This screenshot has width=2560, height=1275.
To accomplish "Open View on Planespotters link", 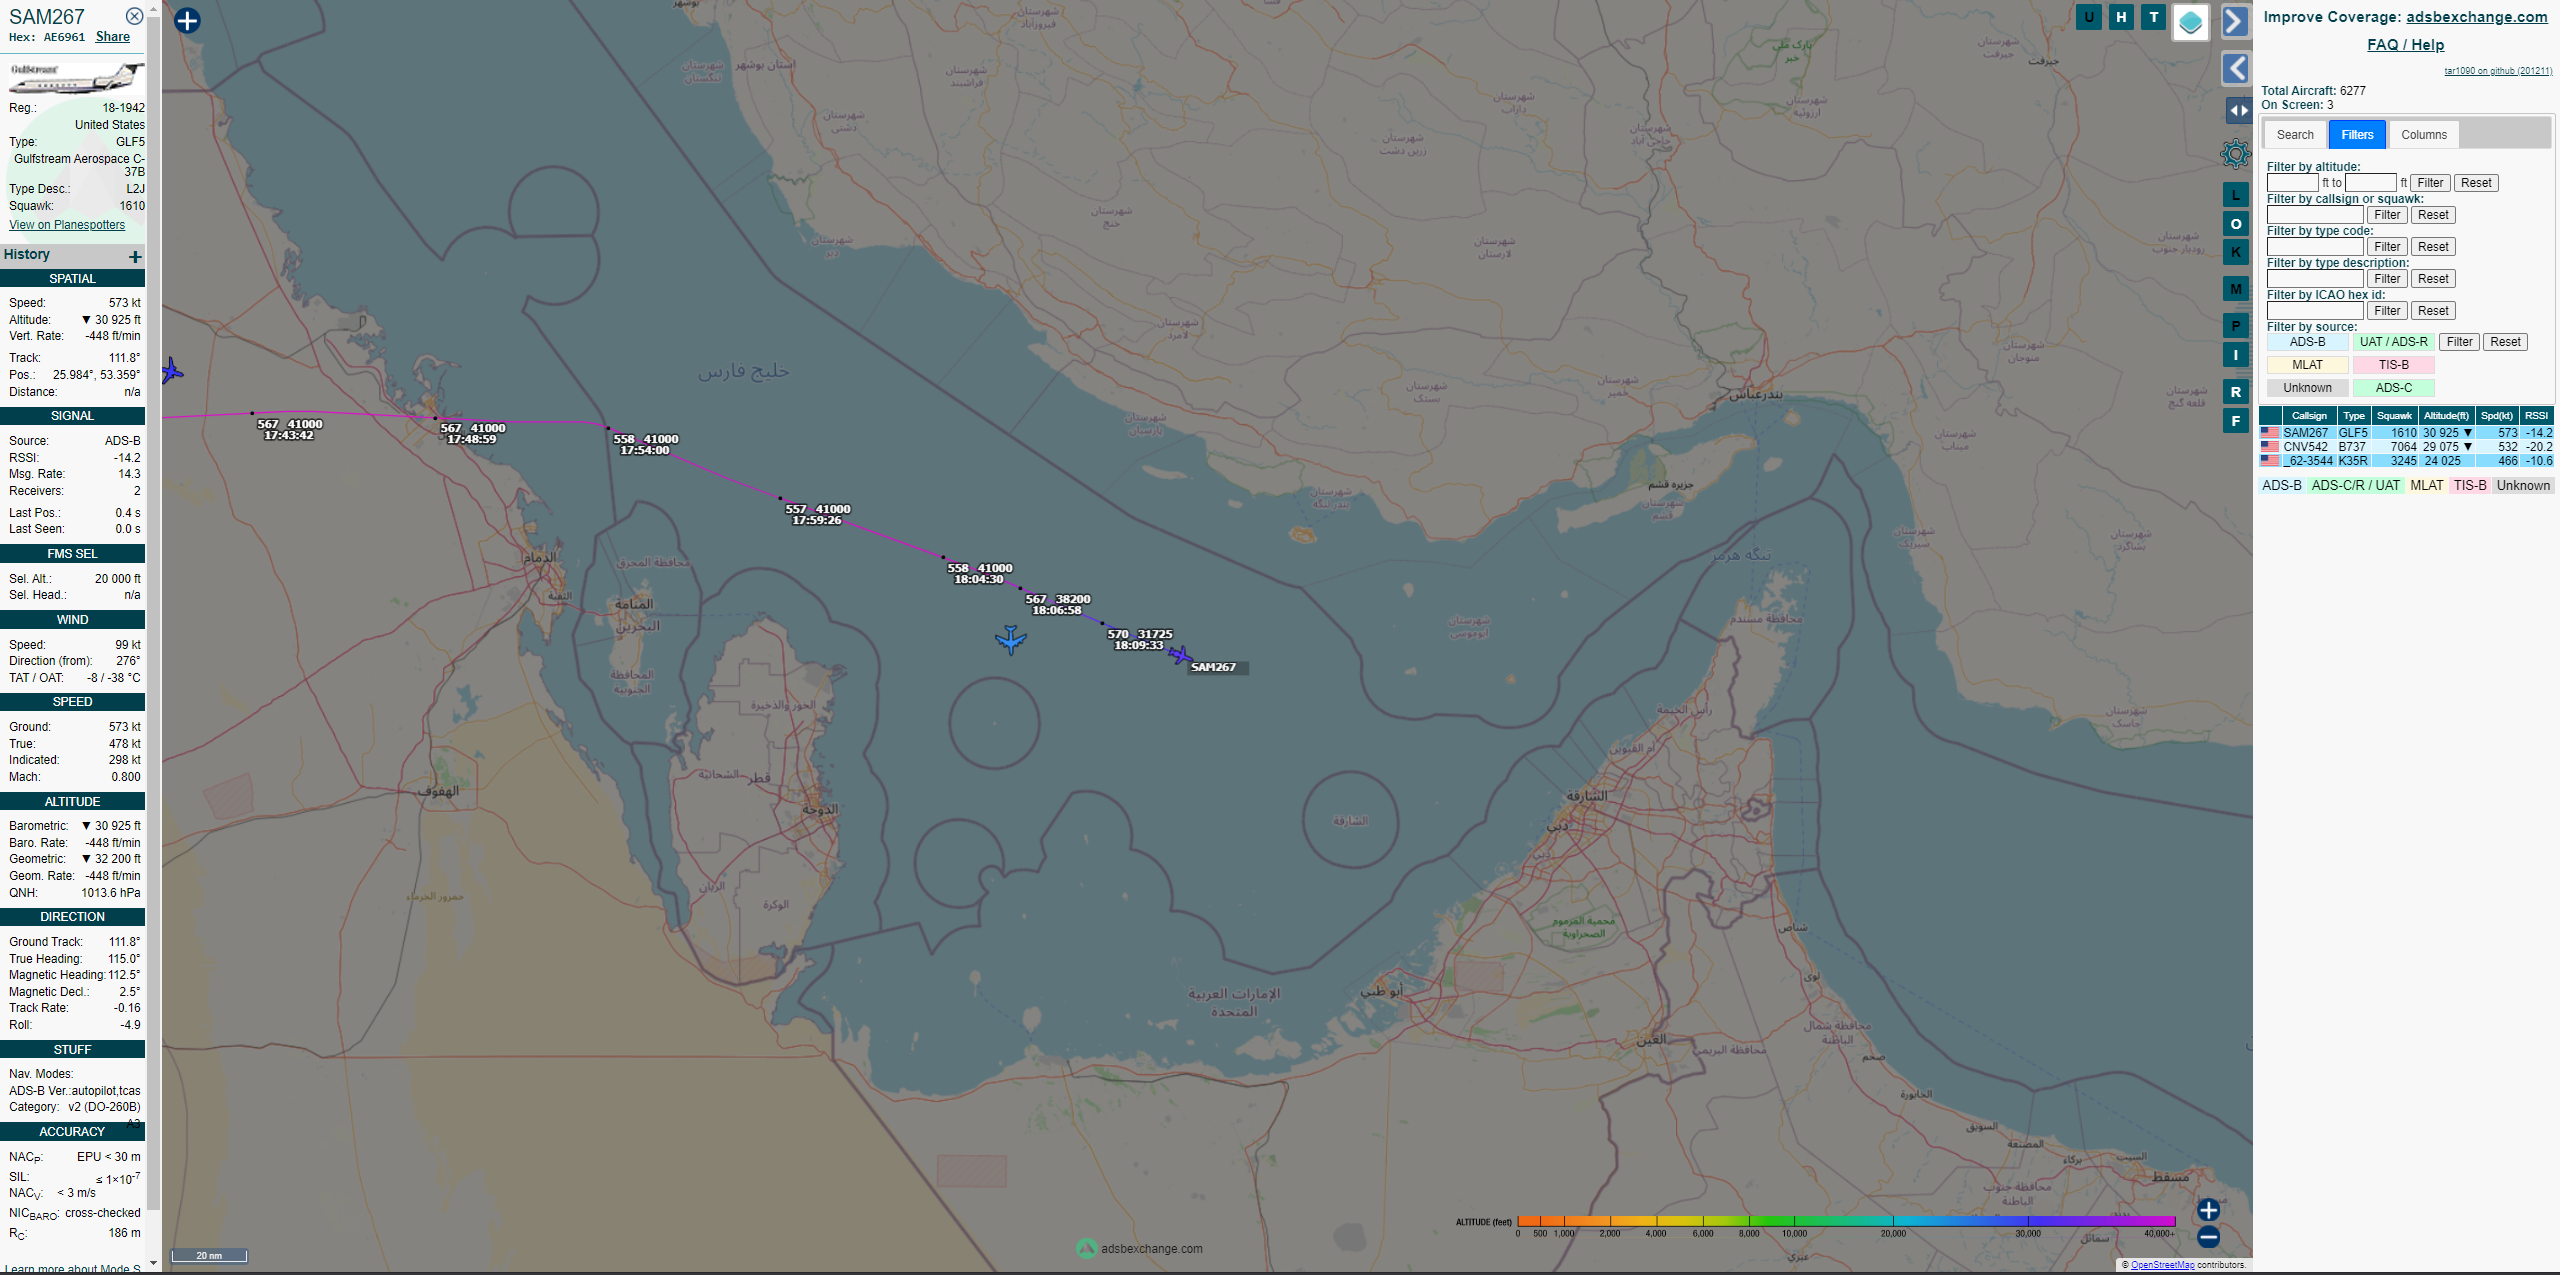I will (67, 225).
